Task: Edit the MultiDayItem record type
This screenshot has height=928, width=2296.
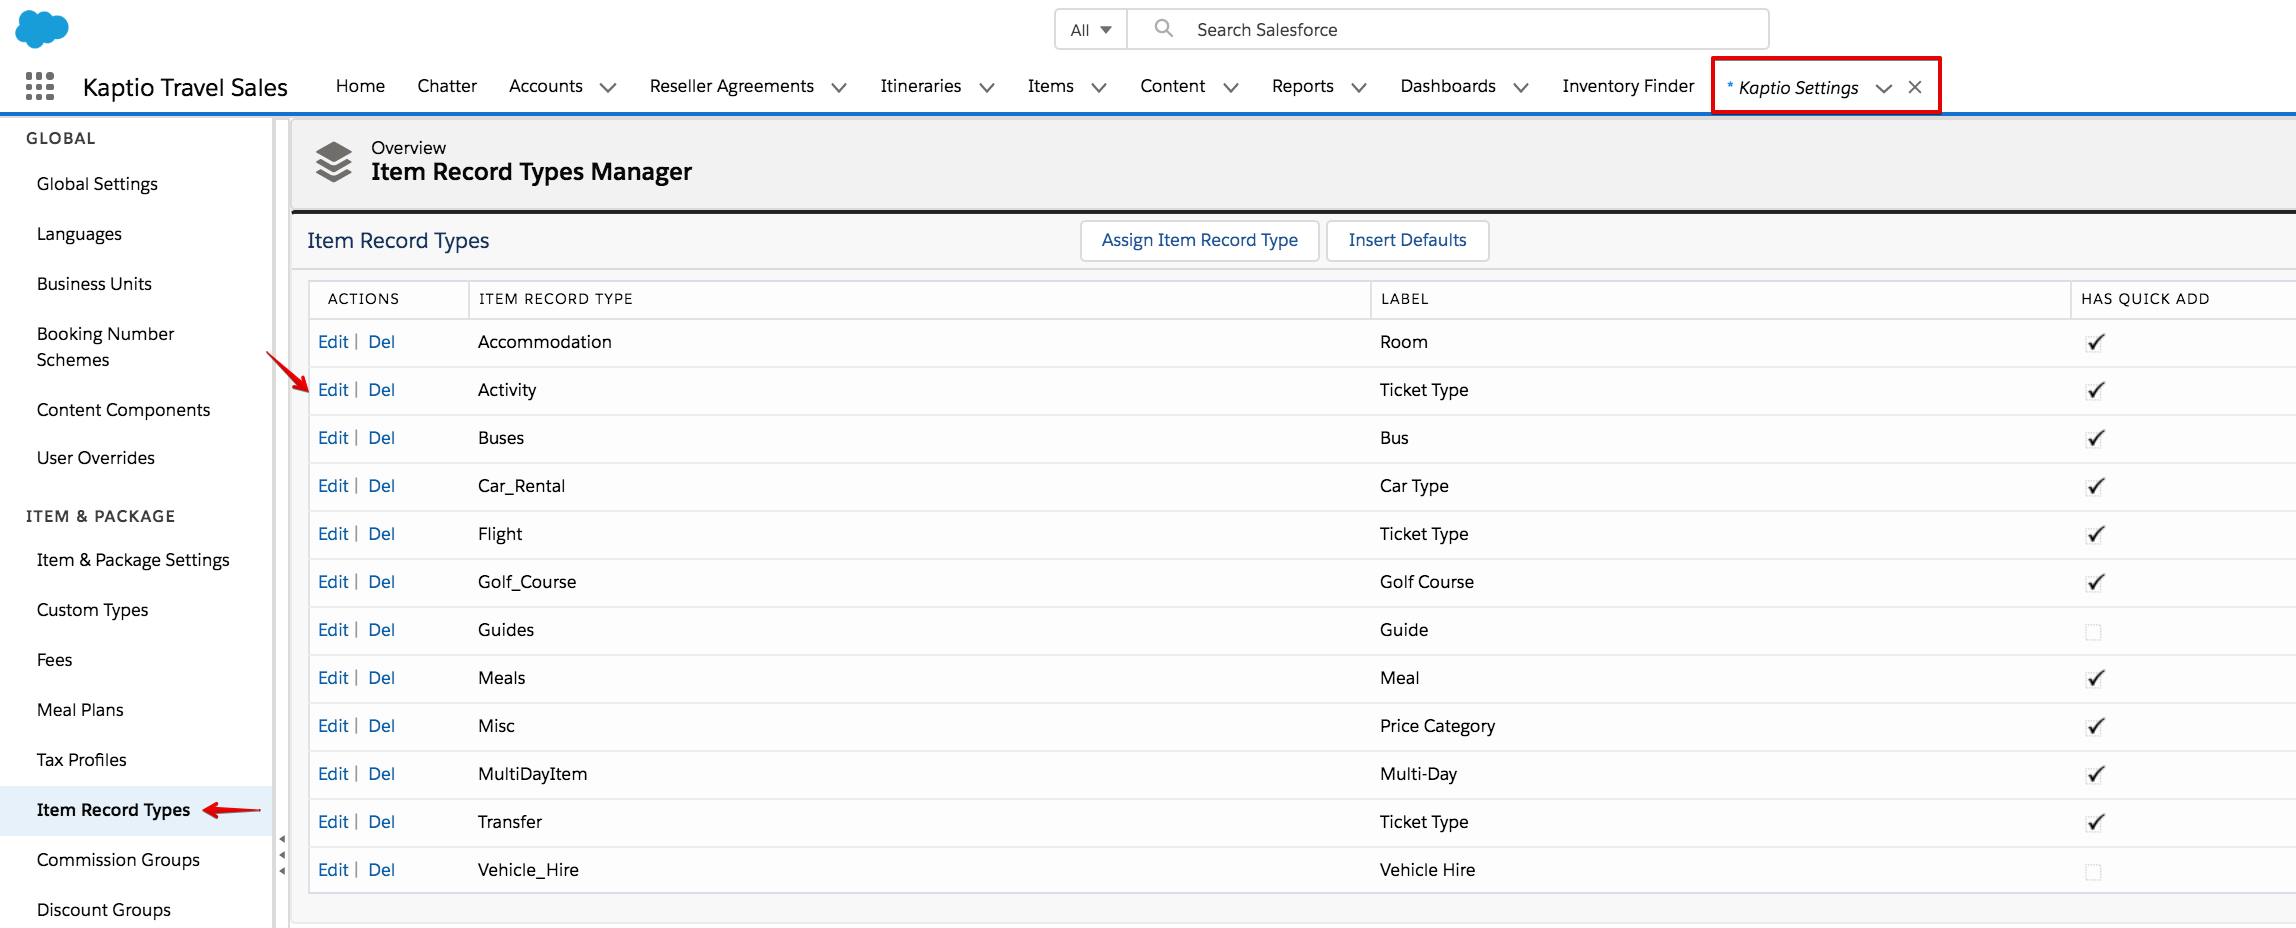Action: (x=333, y=774)
